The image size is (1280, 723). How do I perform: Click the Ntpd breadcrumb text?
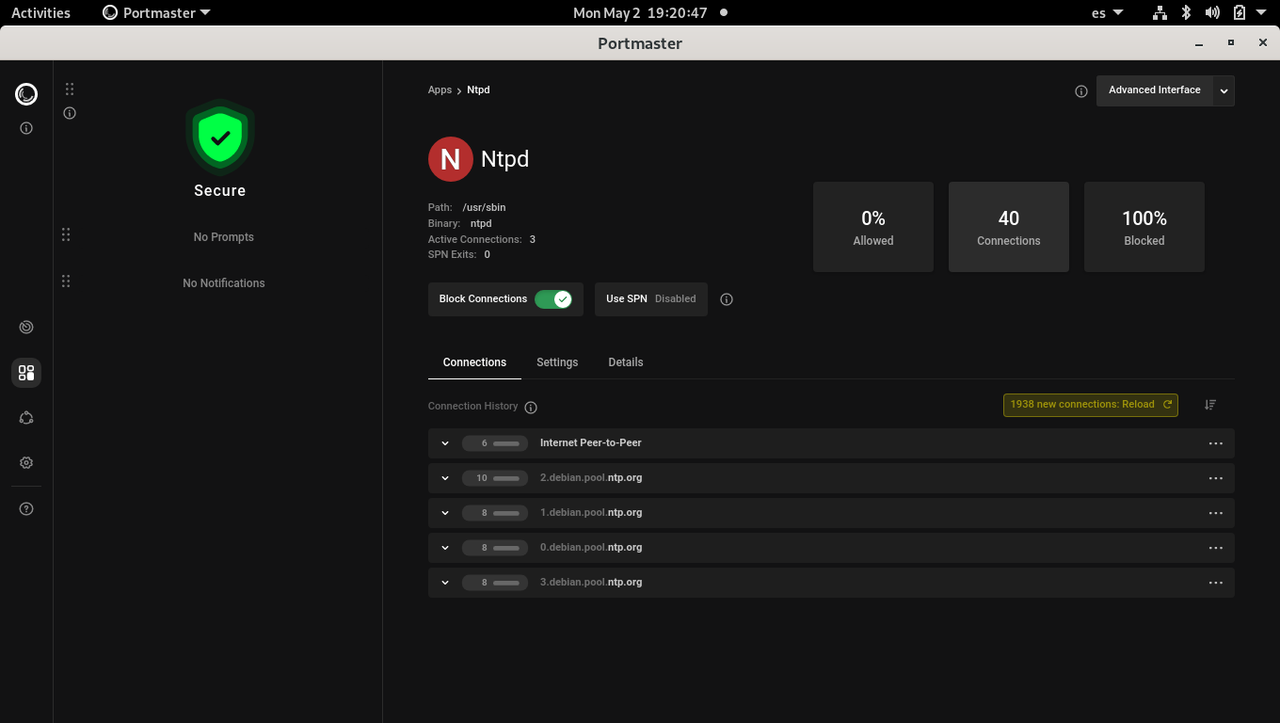pyautogui.click(x=478, y=90)
